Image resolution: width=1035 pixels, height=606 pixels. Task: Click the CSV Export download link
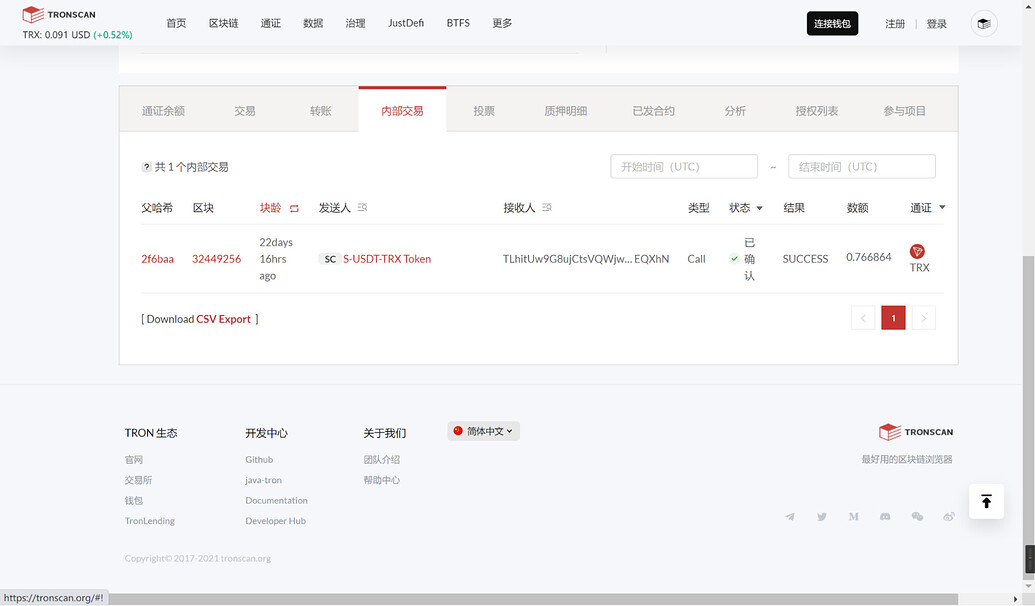click(223, 318)
